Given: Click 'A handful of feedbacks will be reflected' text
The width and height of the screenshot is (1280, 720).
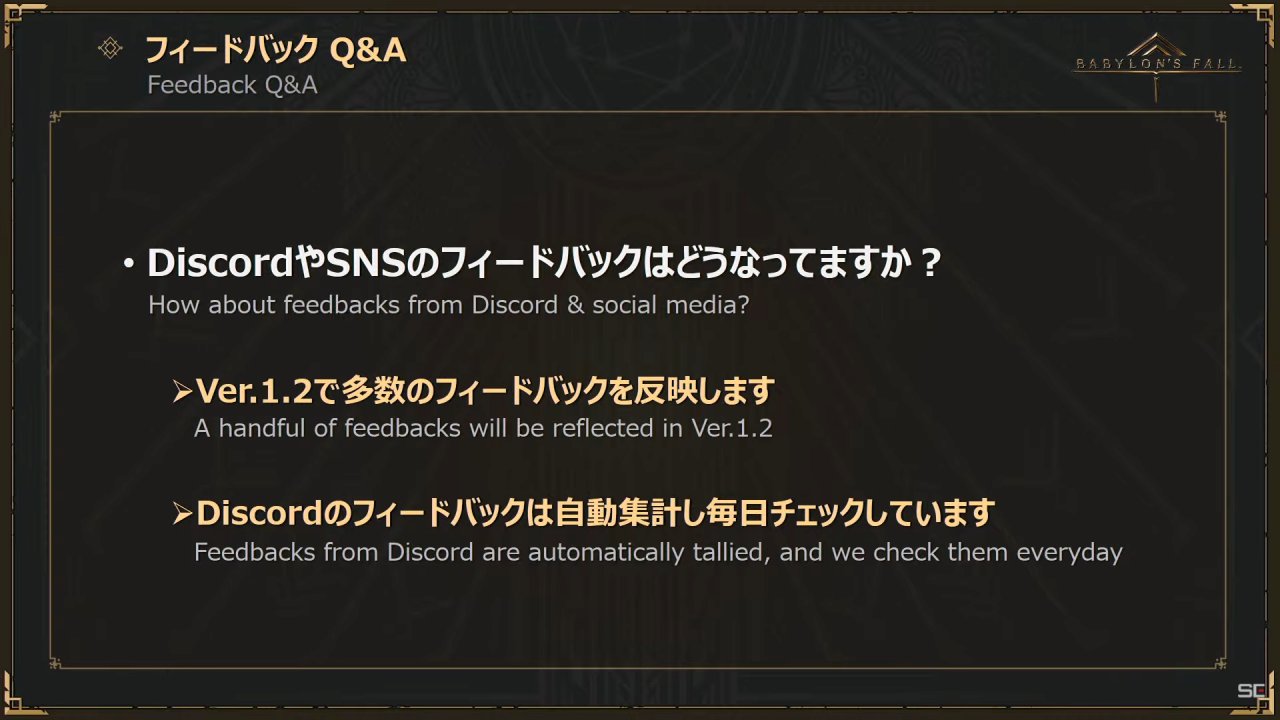Looking at the screenshot, I should 483,428.
